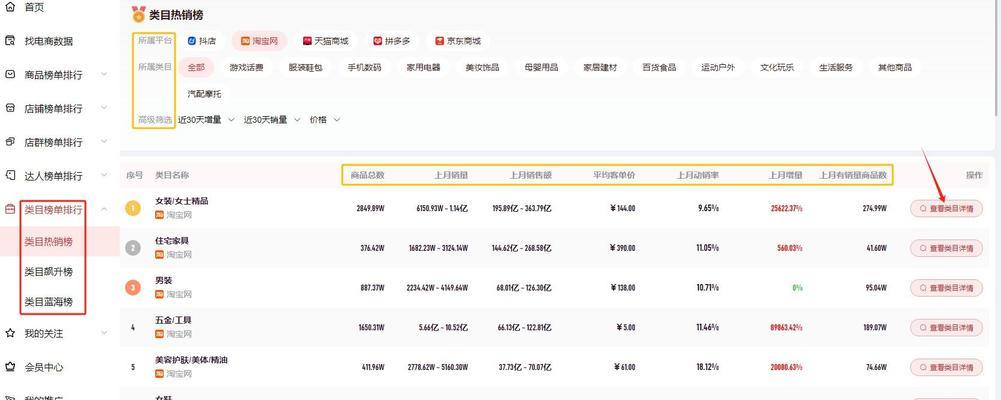
Task: Click 查看类目详情 for 女装/女士精品
Action: coord(946,208)
